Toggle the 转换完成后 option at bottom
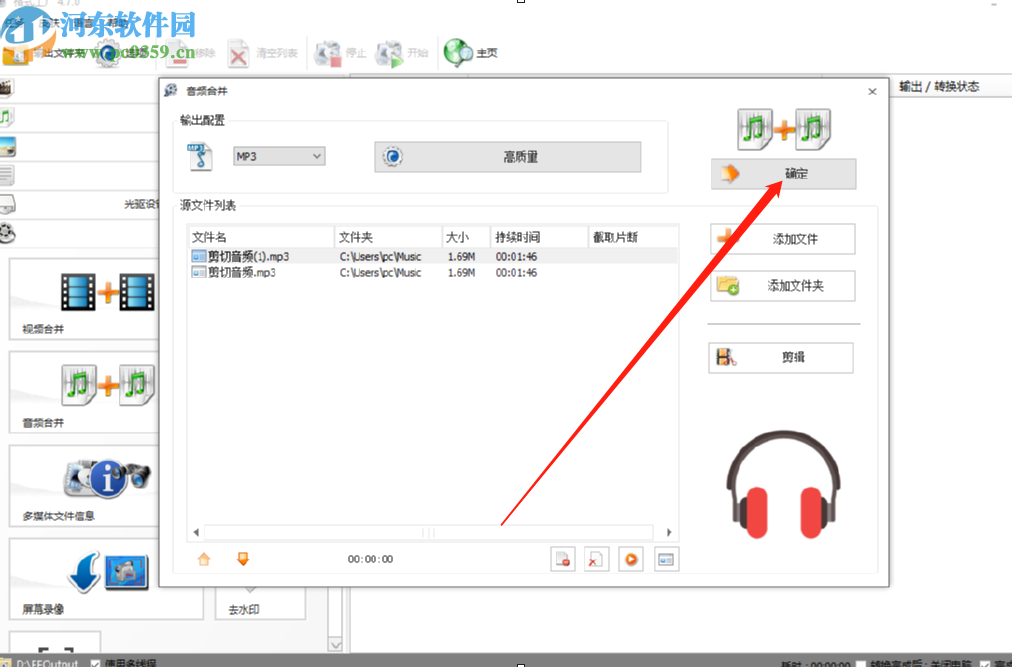This screenshot has width=1012, height=667. [861, 662]
